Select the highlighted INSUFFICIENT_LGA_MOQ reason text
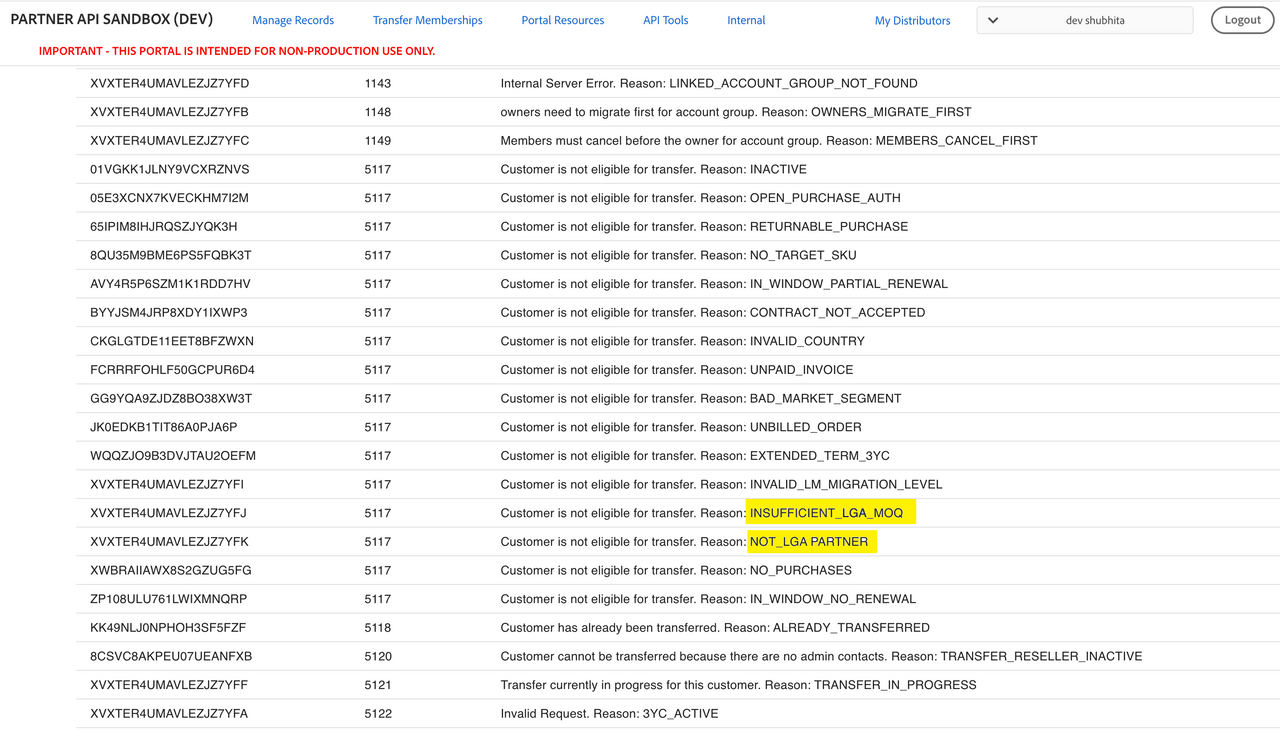The image size is (1280, 737). point(826,513)
